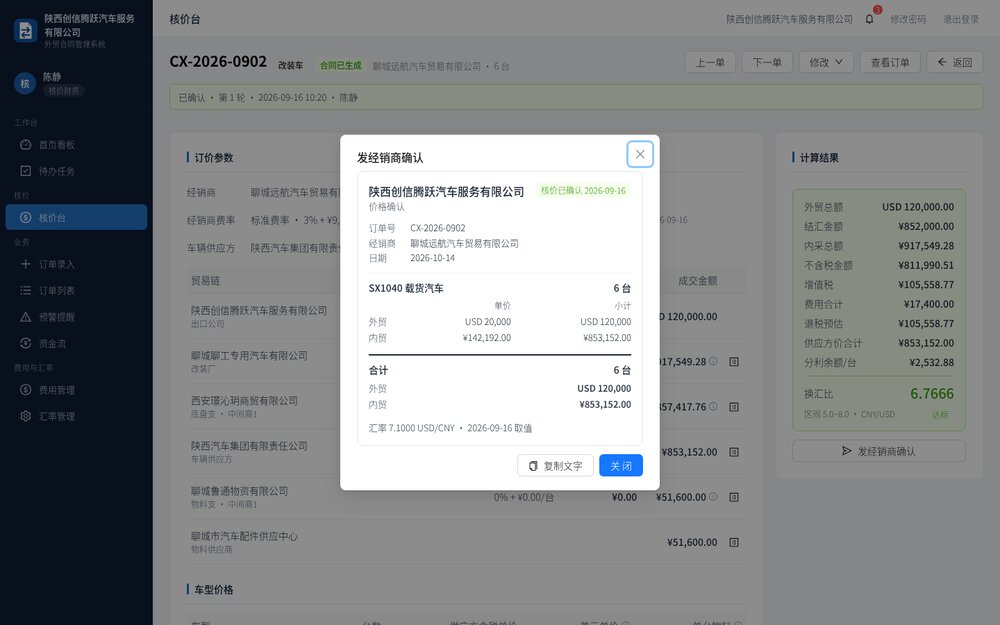Open 订单录入 in the sidebar
1000x625 pixels.
coord(76,264)
